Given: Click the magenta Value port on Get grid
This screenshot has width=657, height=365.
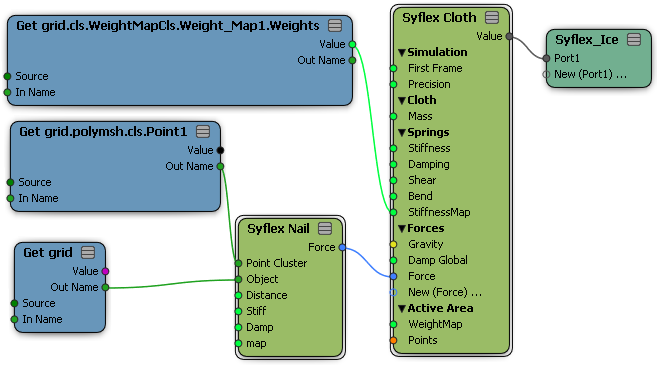Looking at the screenshot, I should click(x=106, y=271).
